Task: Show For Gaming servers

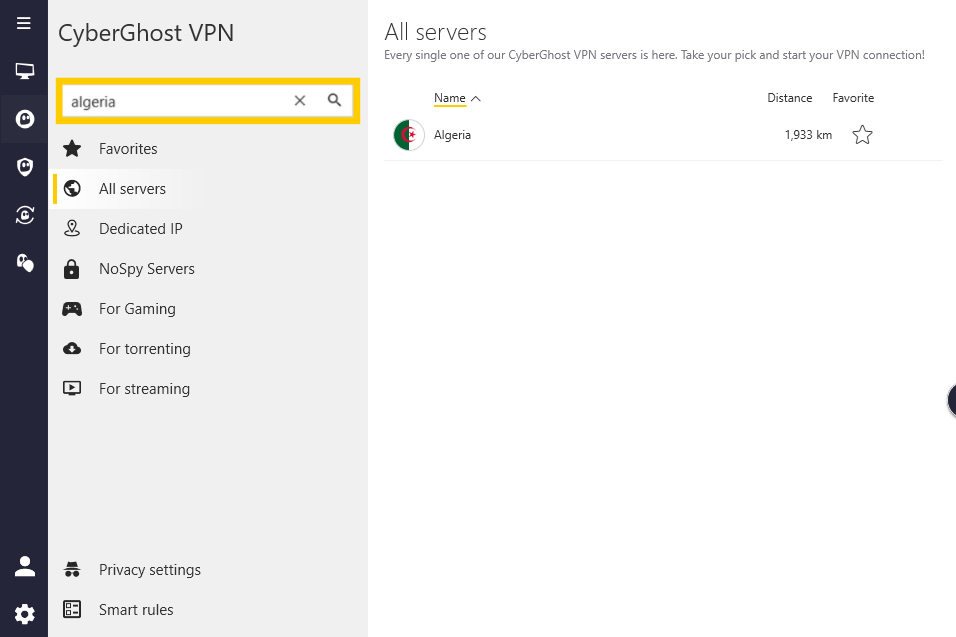Action: [137, 309]
